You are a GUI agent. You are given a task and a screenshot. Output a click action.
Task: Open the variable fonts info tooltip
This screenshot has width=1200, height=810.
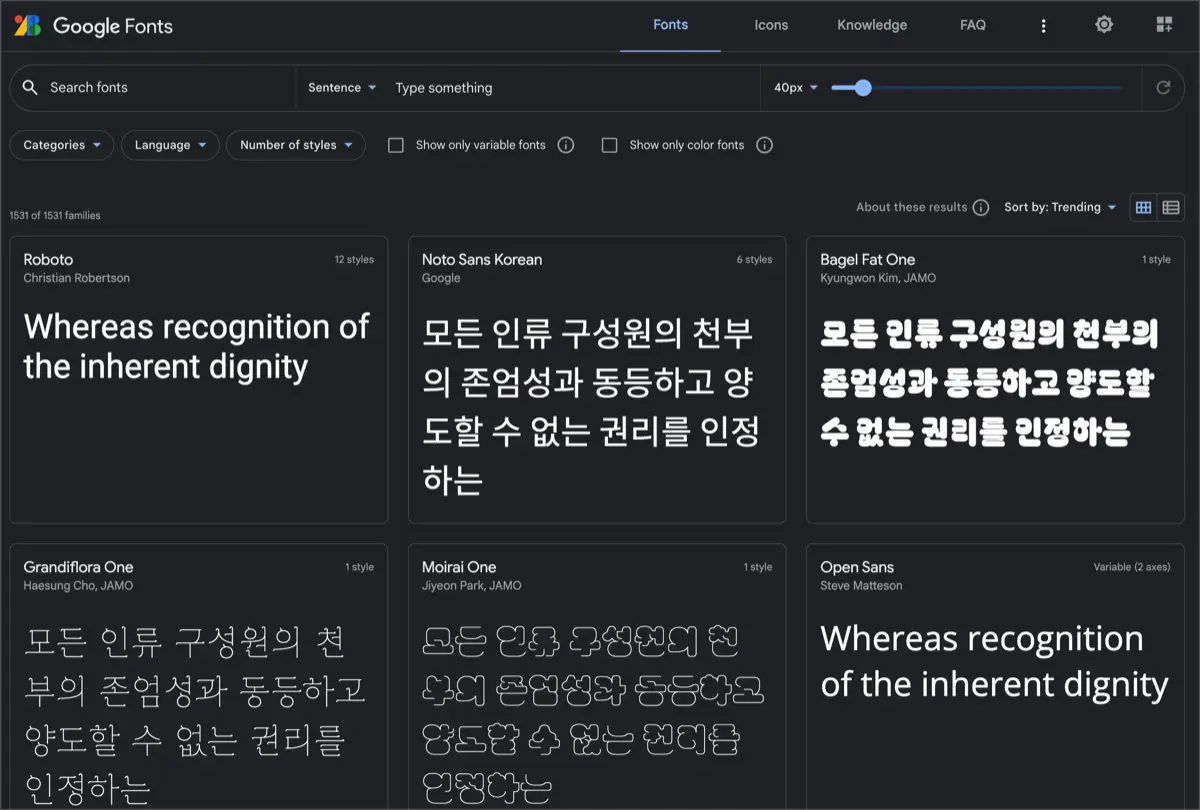click(x=565, y=145)
